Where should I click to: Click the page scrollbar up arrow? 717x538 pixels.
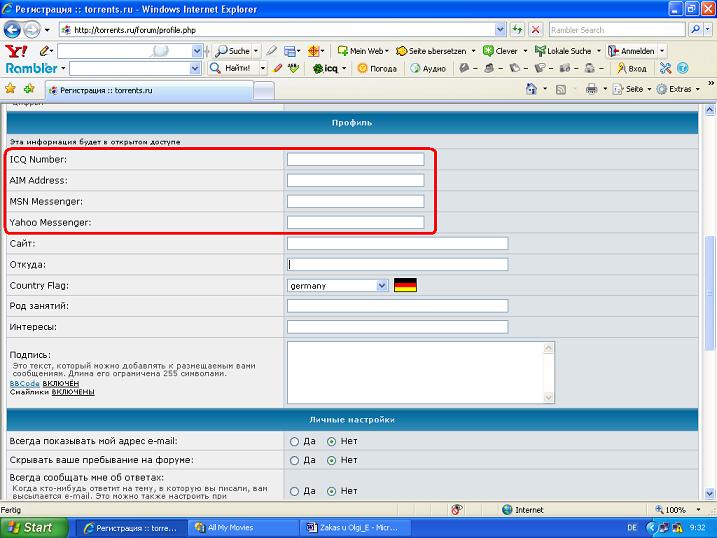pyautogui.click(x=709, y=110)
